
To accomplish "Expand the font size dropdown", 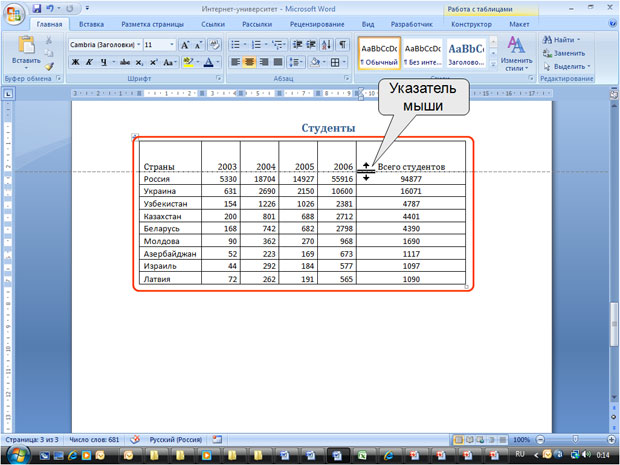I will 171,45.
